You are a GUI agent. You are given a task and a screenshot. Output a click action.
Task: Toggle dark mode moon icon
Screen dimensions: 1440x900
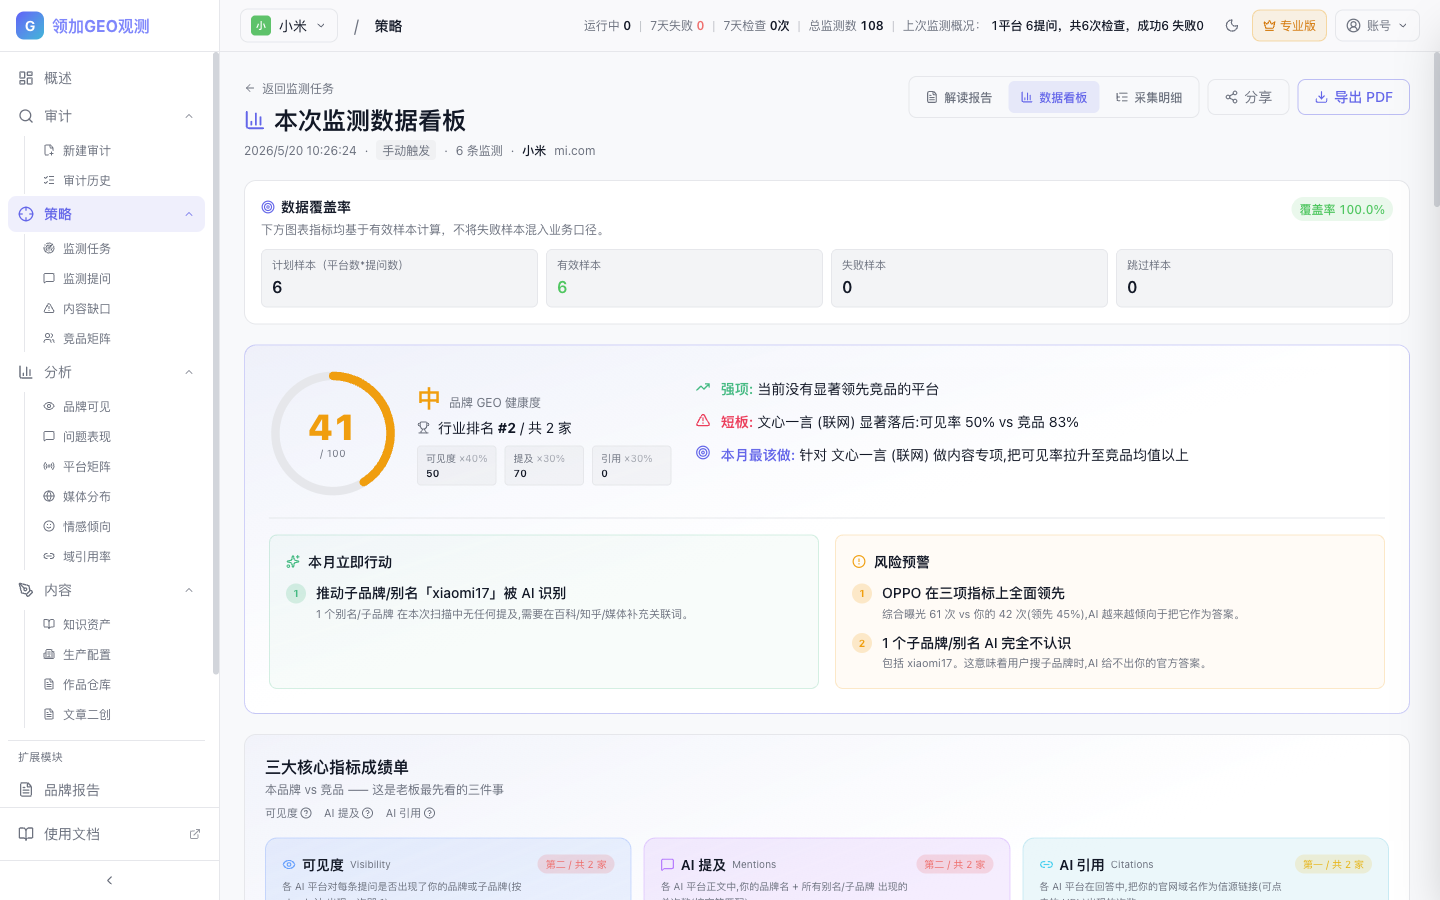pyautogui.click(x=1232, y=26)
